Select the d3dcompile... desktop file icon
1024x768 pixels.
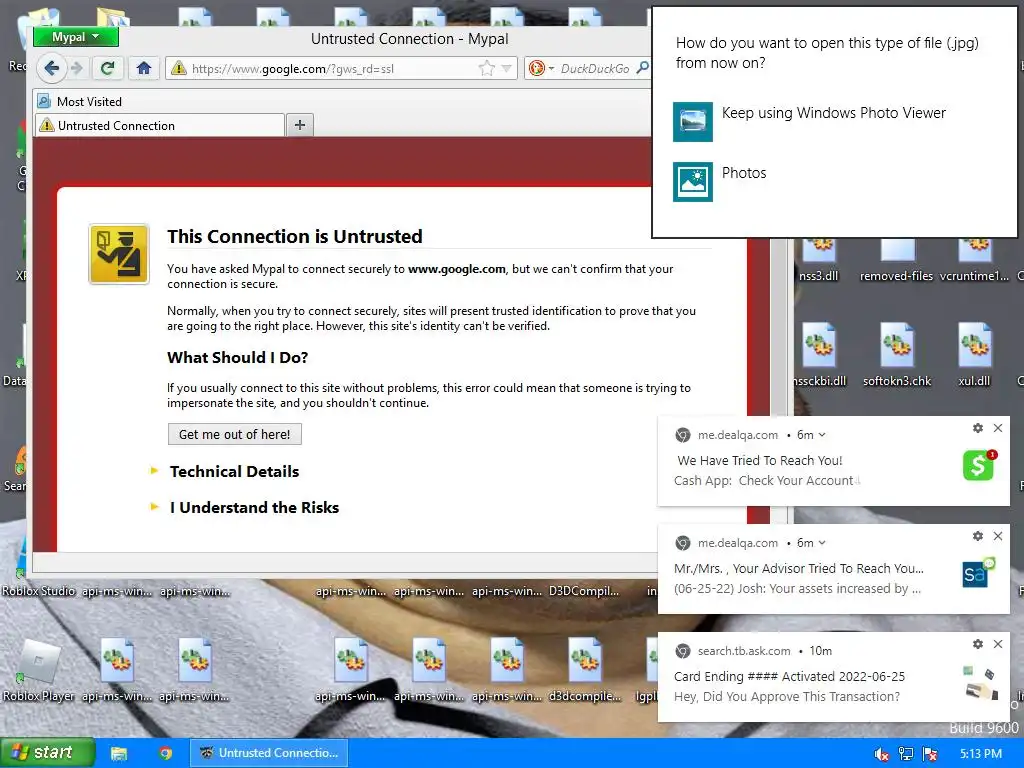584,660
